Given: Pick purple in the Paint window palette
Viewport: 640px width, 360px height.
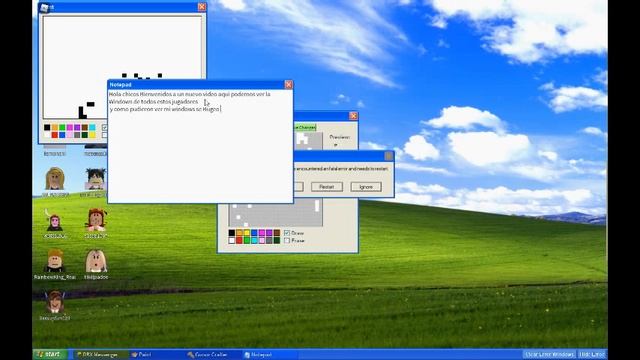Looking at the screenshot, I should click(77, 127).
